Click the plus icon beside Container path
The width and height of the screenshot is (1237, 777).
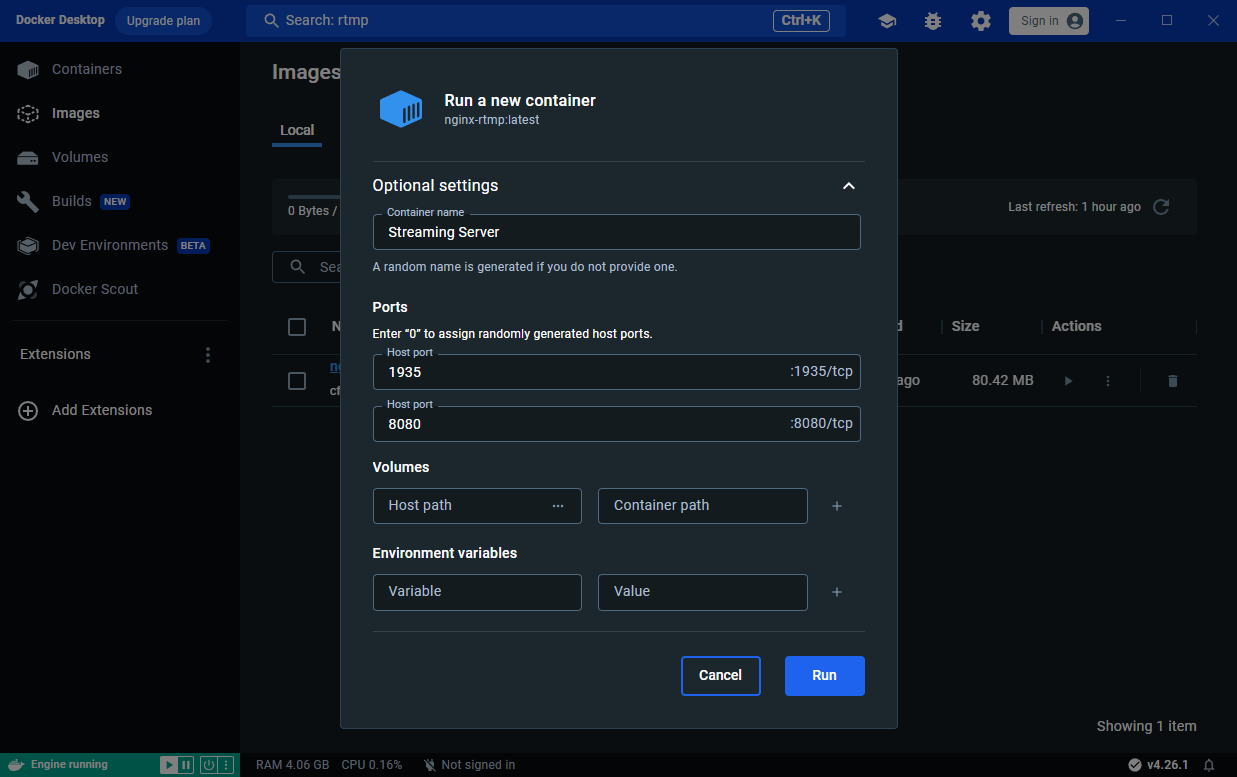(x=837, y=506)
